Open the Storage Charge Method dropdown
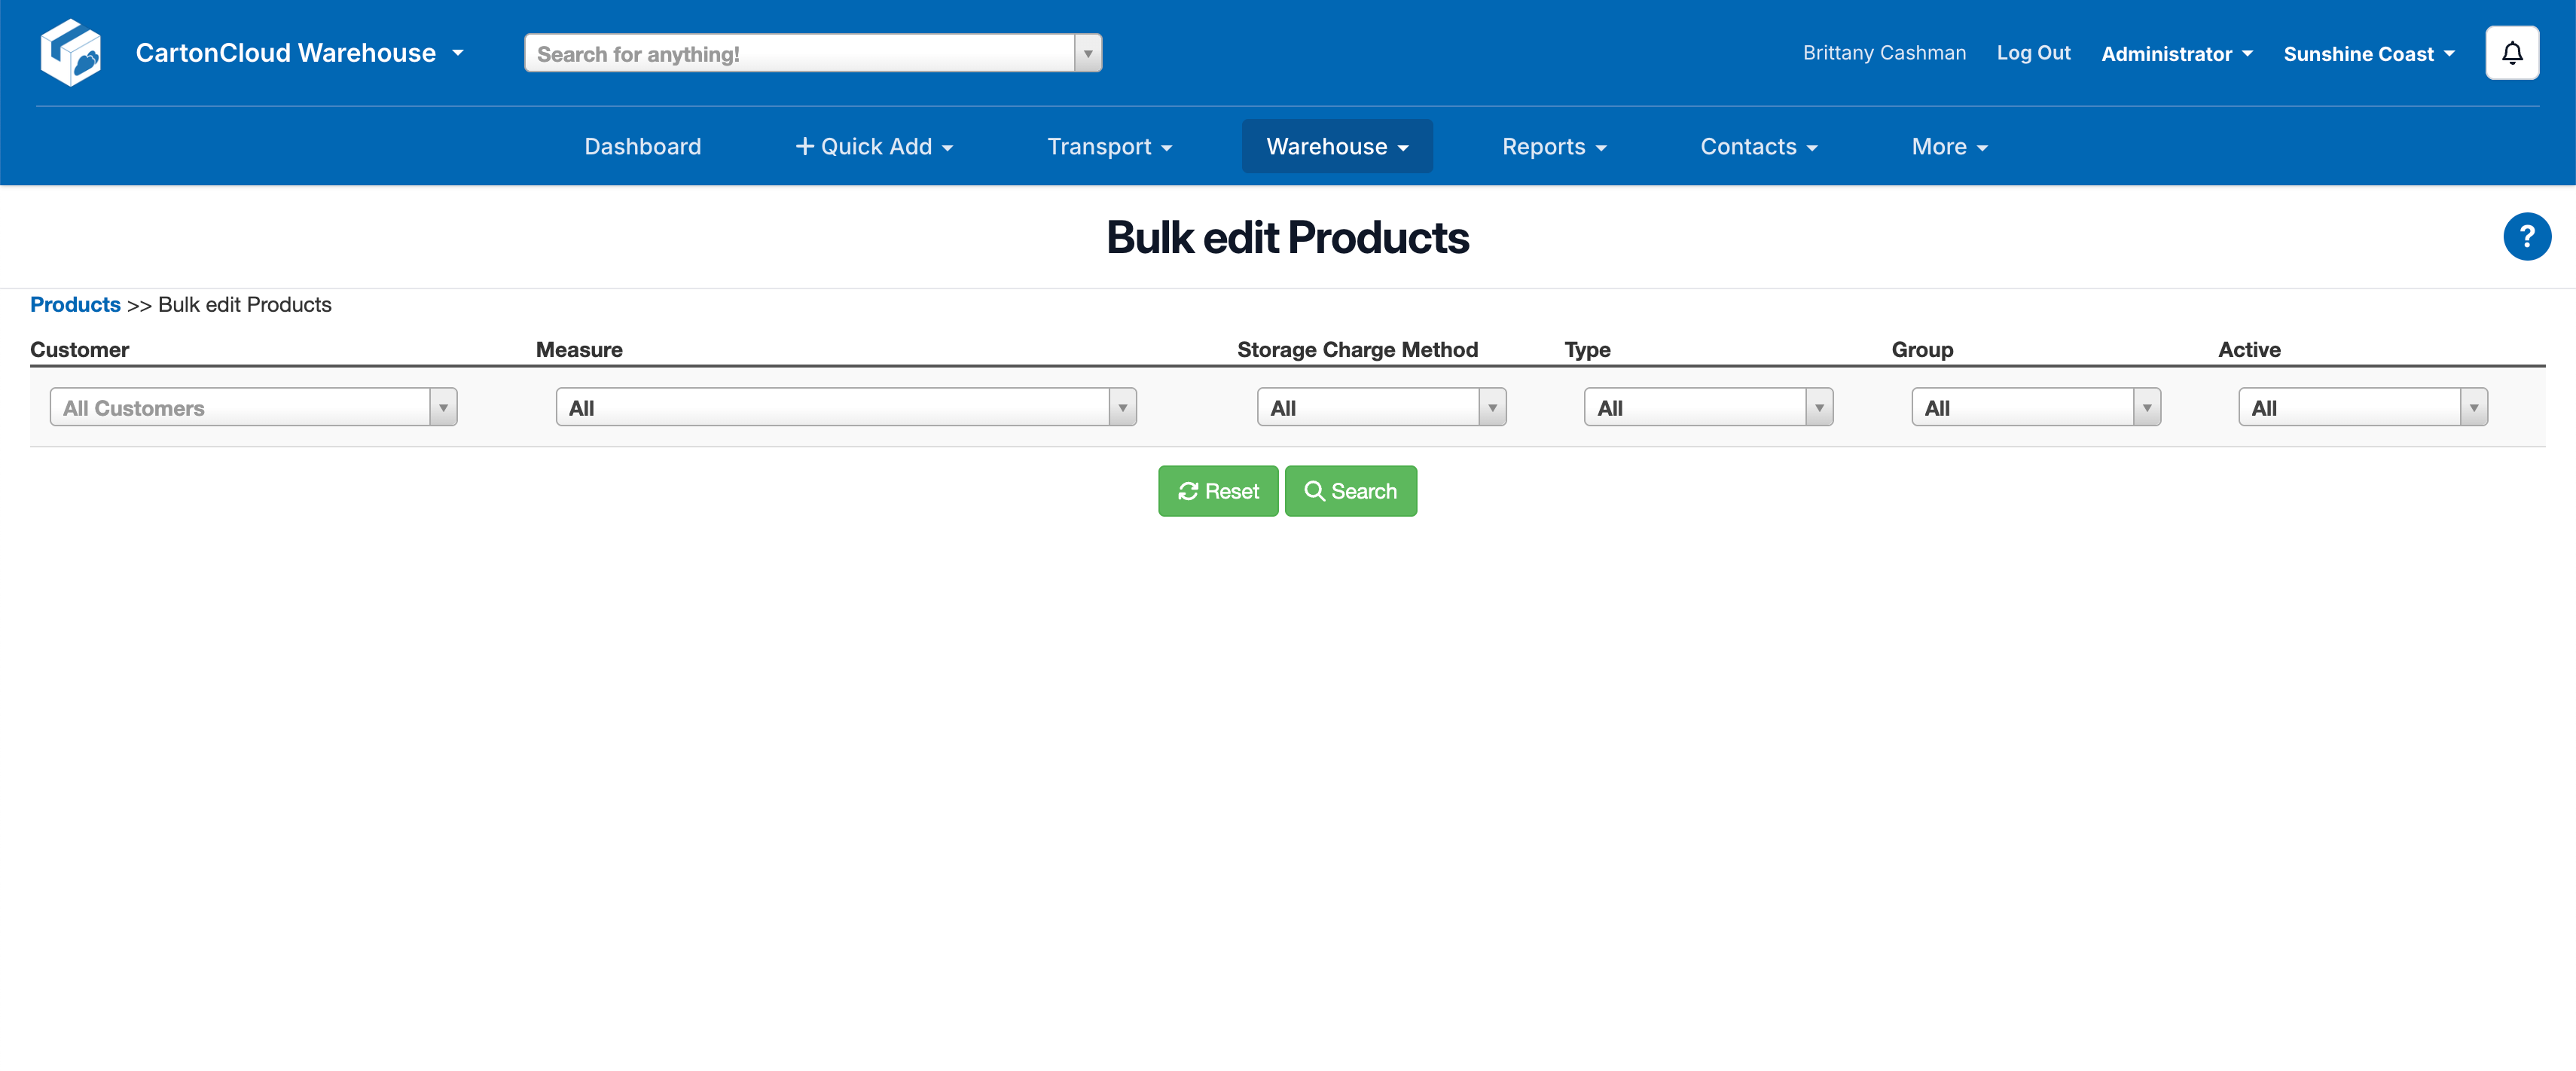The image size is (2576, 1071). point(1380,408)
